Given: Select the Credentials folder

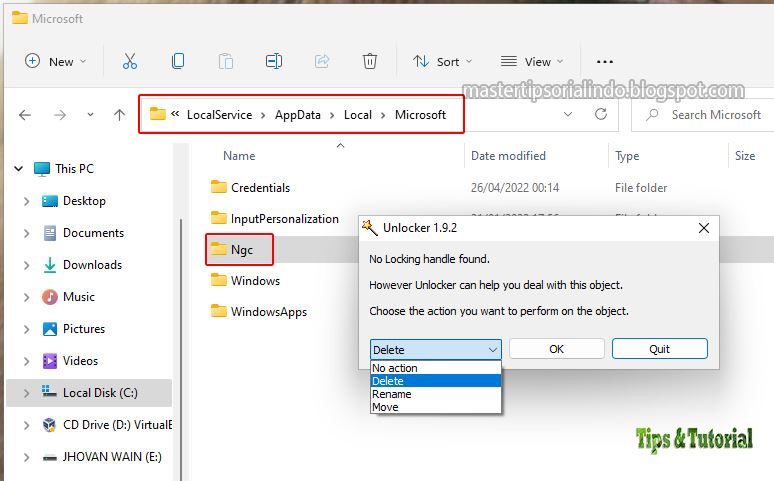Looking at the screenshot, I should coord(250,188).
